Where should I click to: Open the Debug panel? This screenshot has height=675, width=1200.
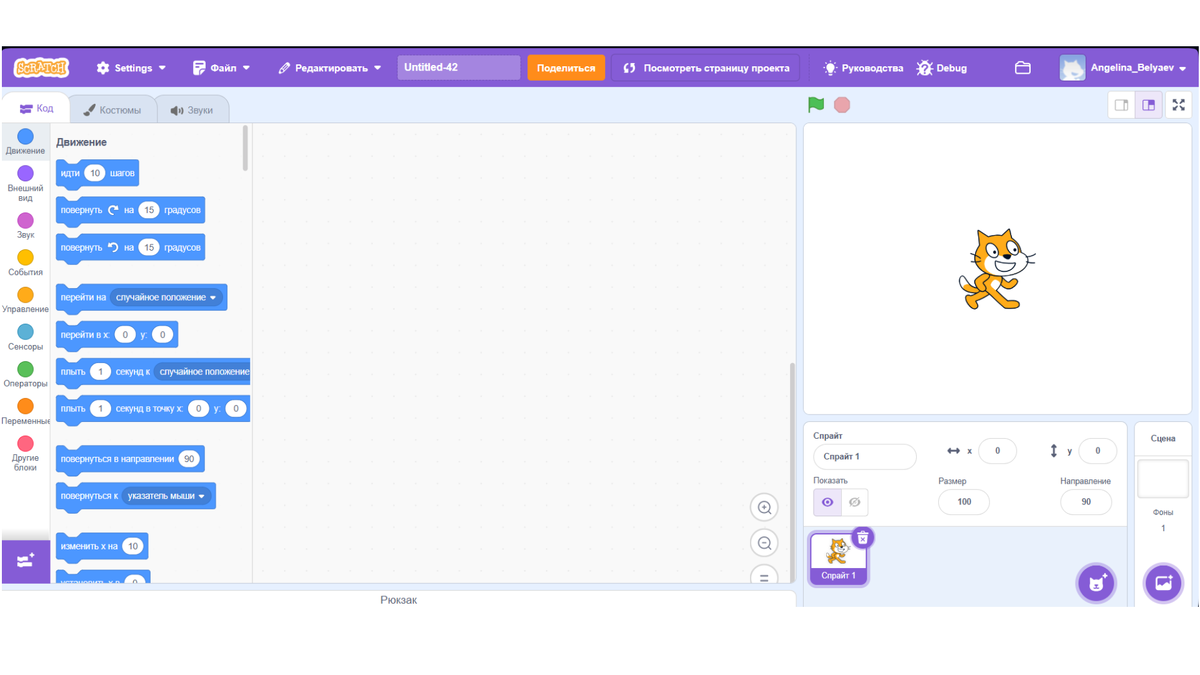(x=942, y=68)
